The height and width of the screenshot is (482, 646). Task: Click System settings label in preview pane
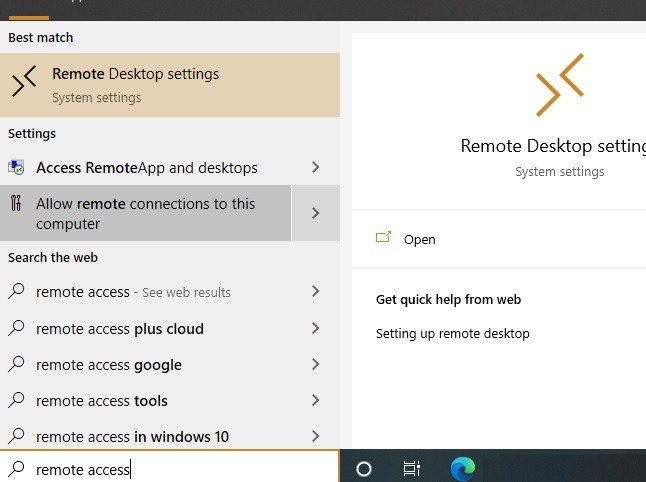click(x=559, y=171)
